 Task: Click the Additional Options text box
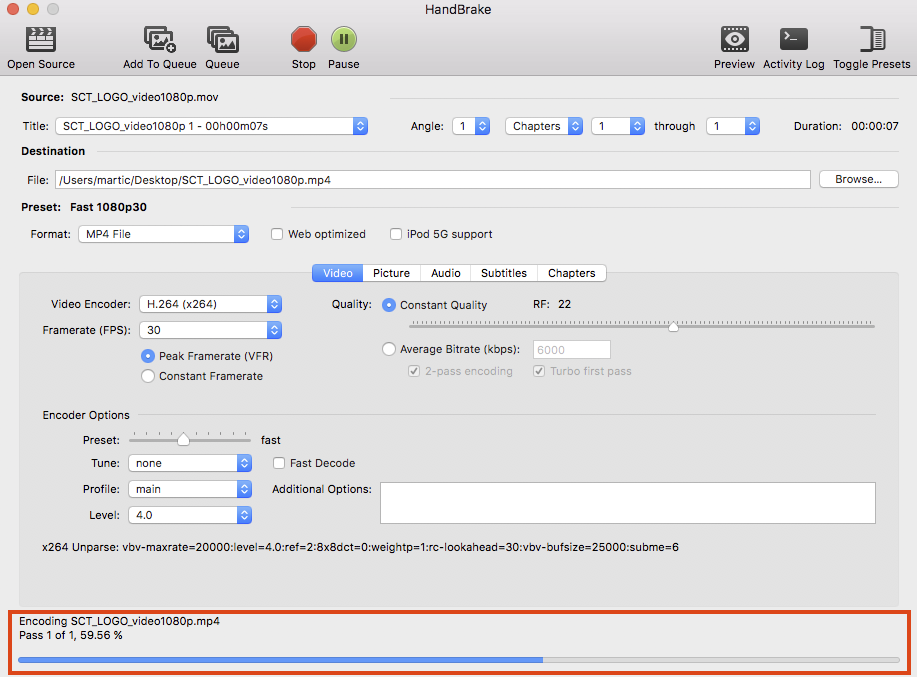628,503
